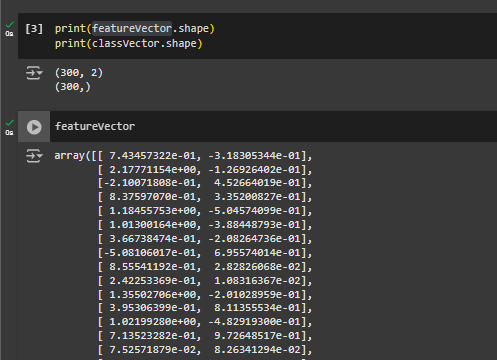
Task: Click the value -1.26926402e-01 in the array
Action: (x=254, y=170)
